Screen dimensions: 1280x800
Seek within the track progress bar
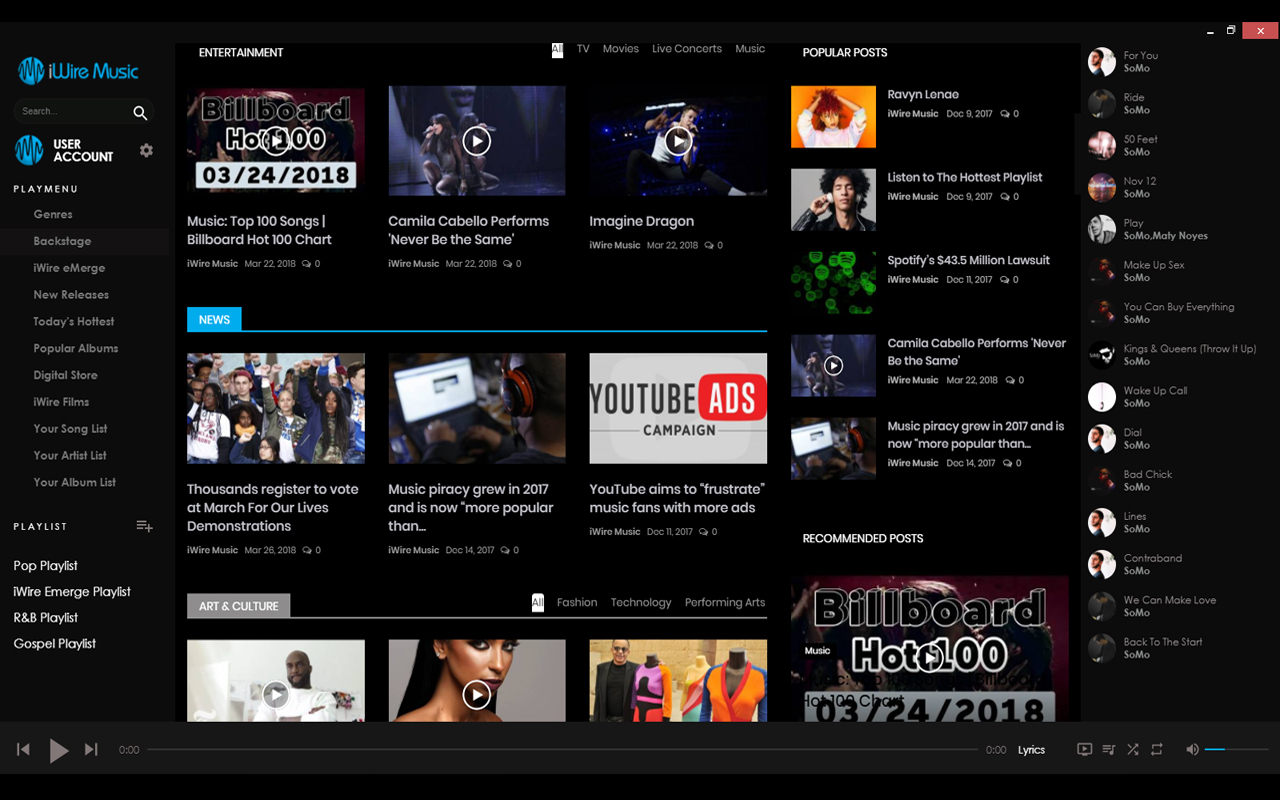[562, 749]
